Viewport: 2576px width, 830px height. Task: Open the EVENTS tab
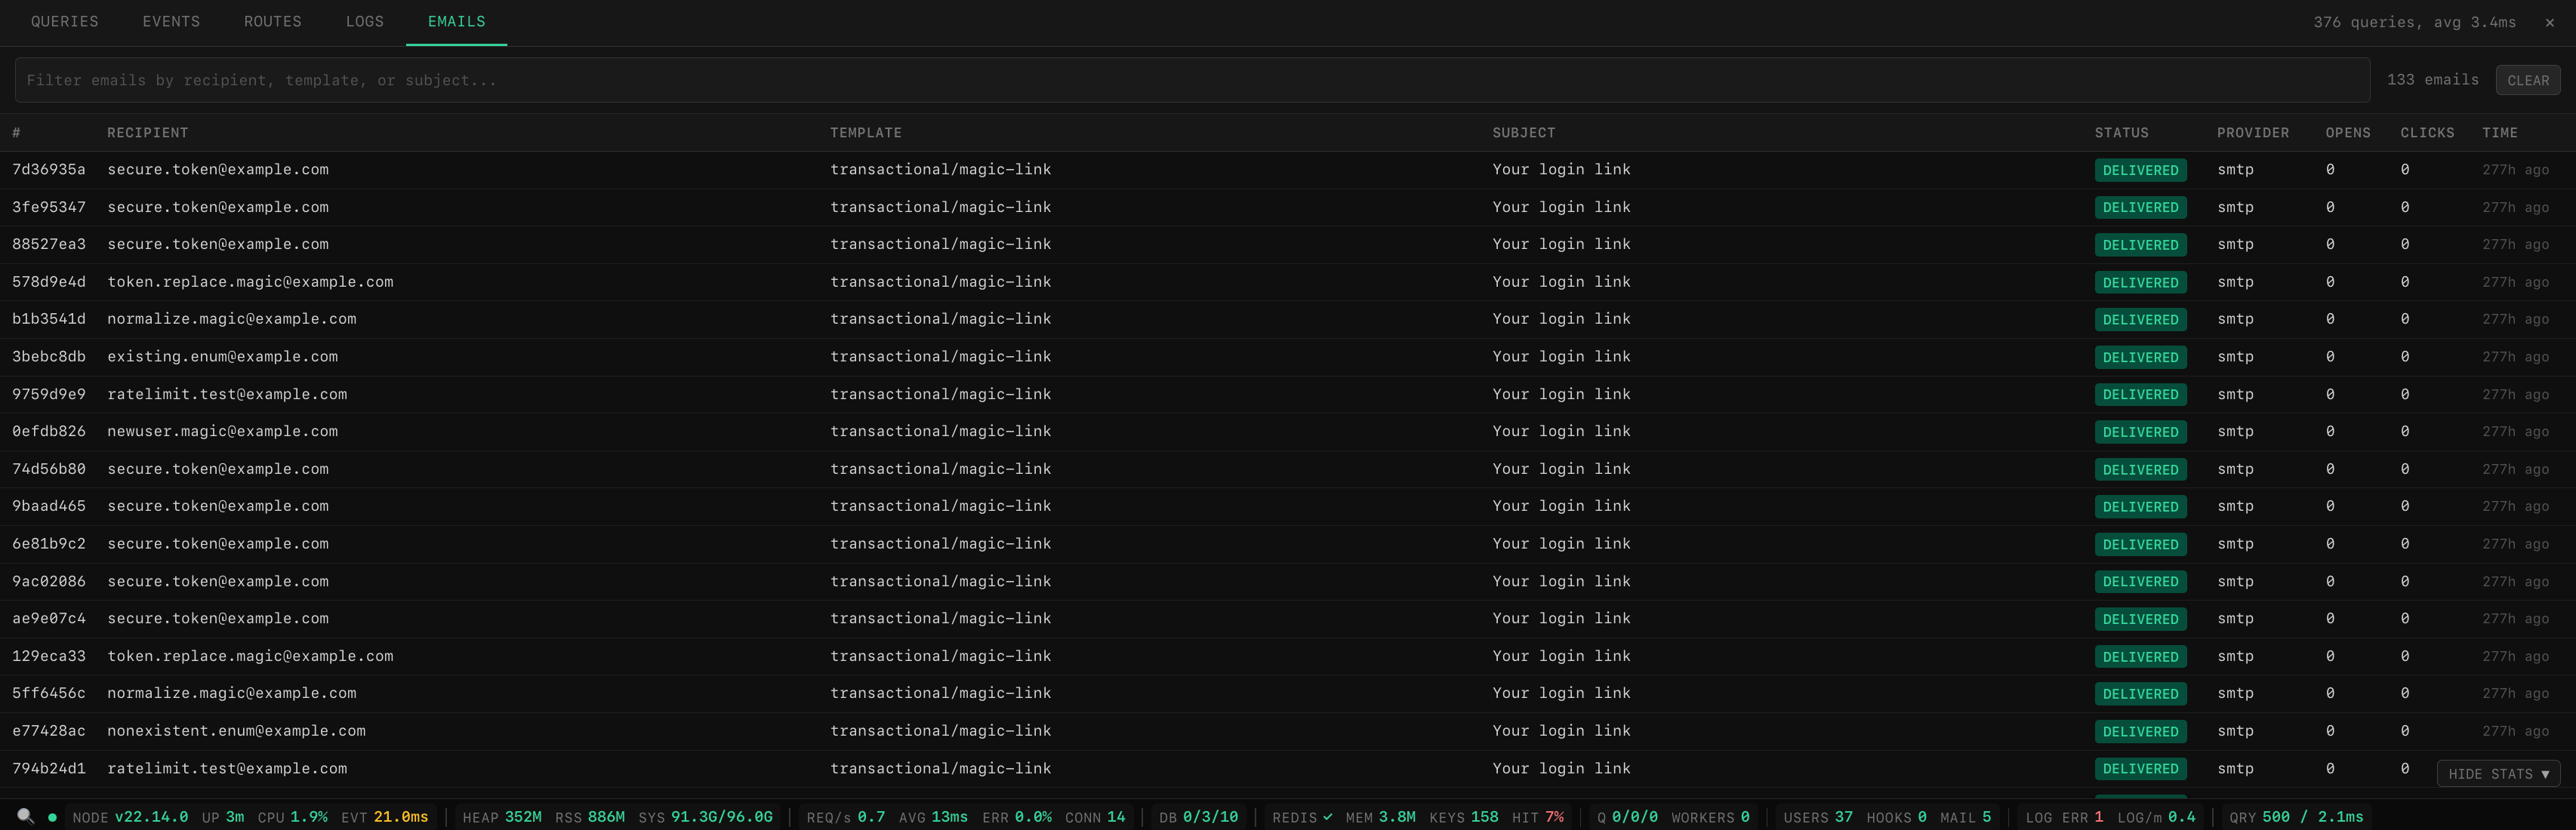171,22
